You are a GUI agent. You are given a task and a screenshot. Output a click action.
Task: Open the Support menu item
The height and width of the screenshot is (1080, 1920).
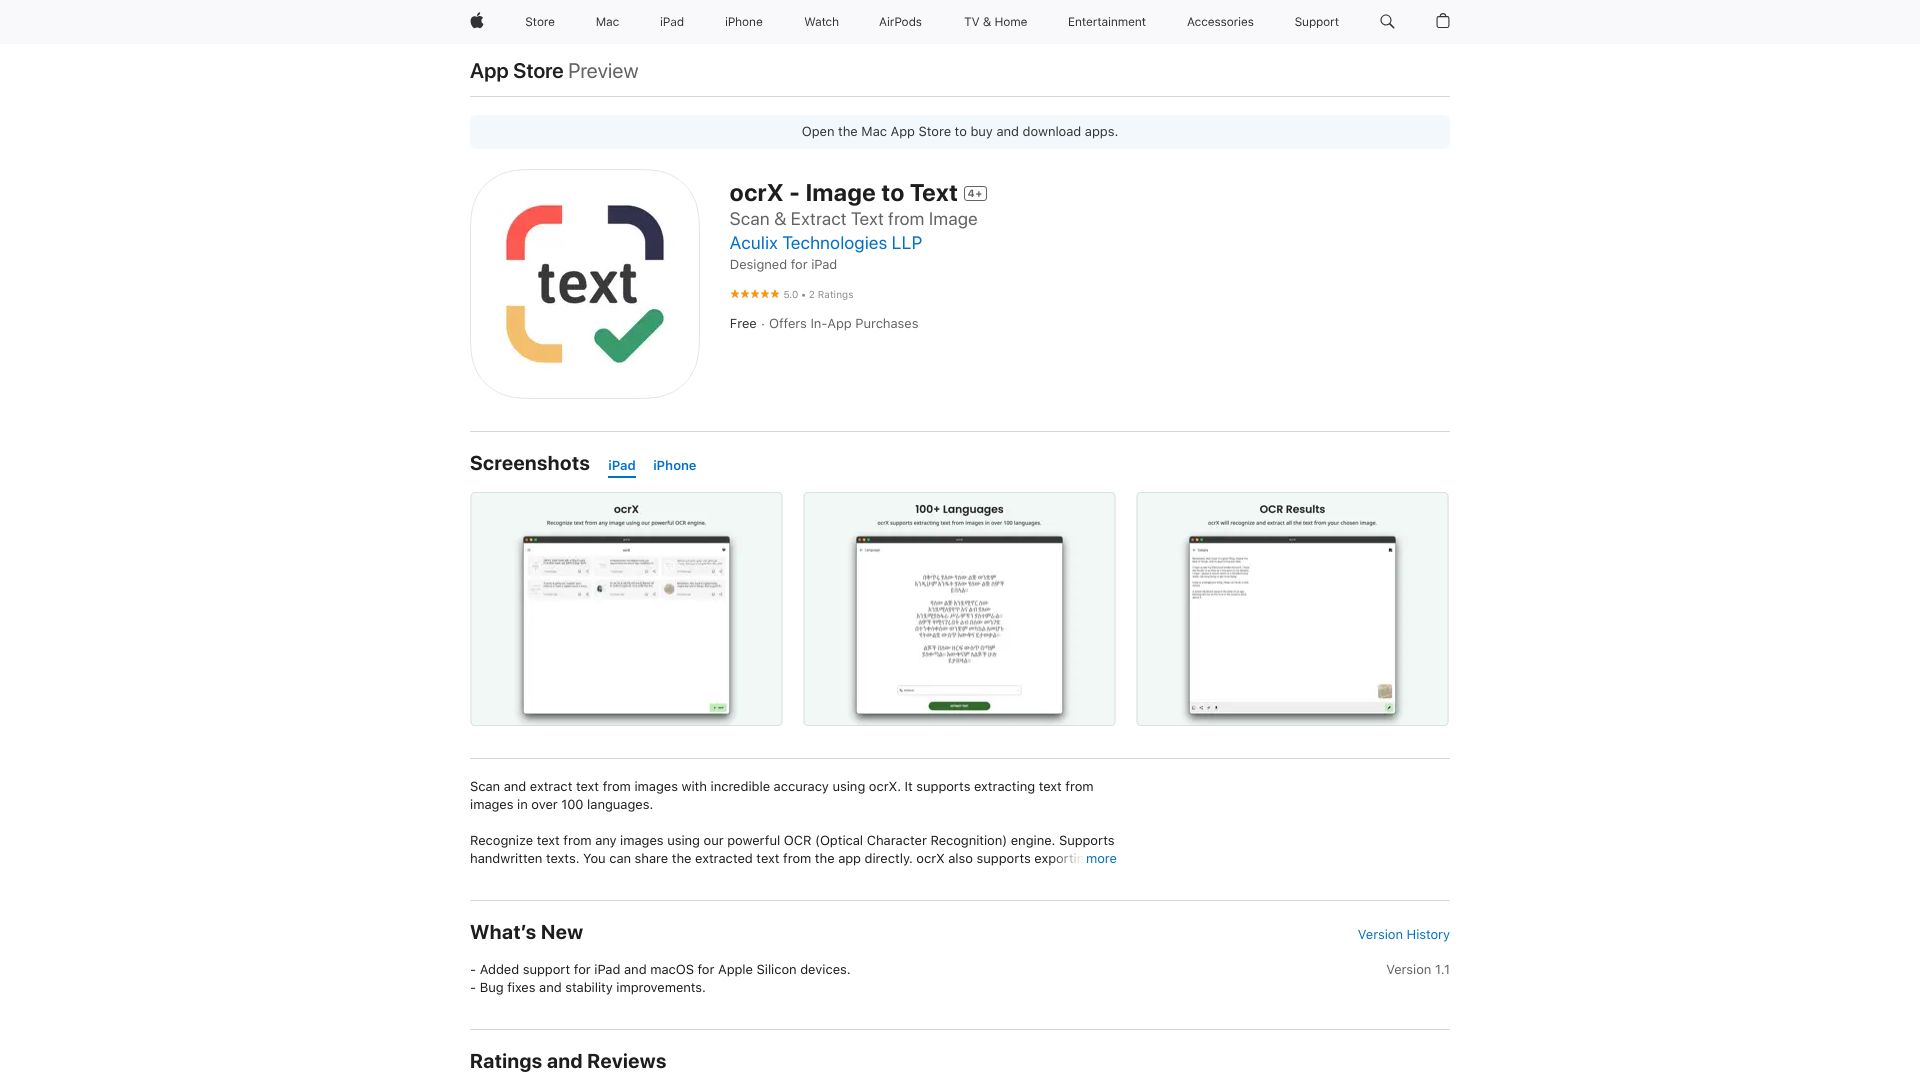(1315, 21)
